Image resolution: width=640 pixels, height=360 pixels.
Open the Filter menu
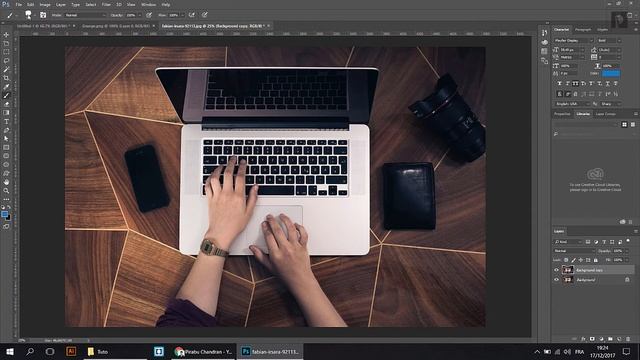tap(106, 4)
